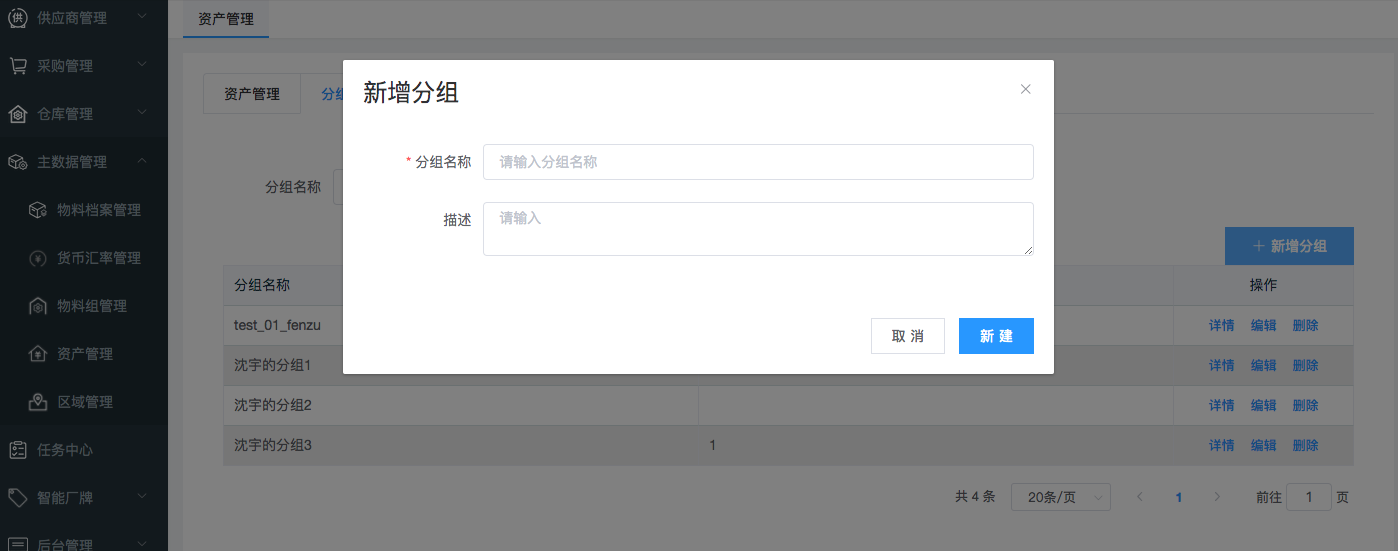This screenshot has width=1398, height=551.
Task: Click the warehouse icon beside 仓库管理
Action: click(17, 114)
